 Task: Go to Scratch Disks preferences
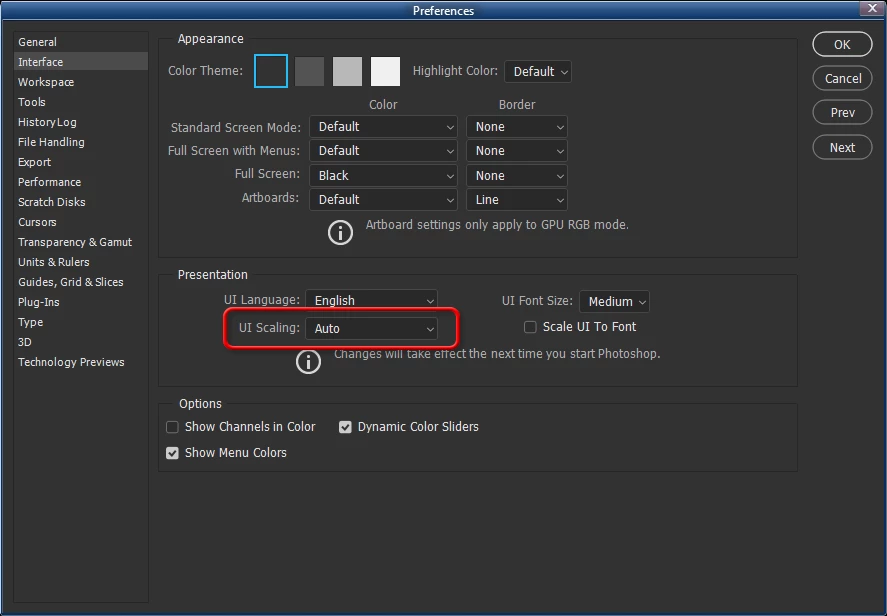(x=81, y=202)
